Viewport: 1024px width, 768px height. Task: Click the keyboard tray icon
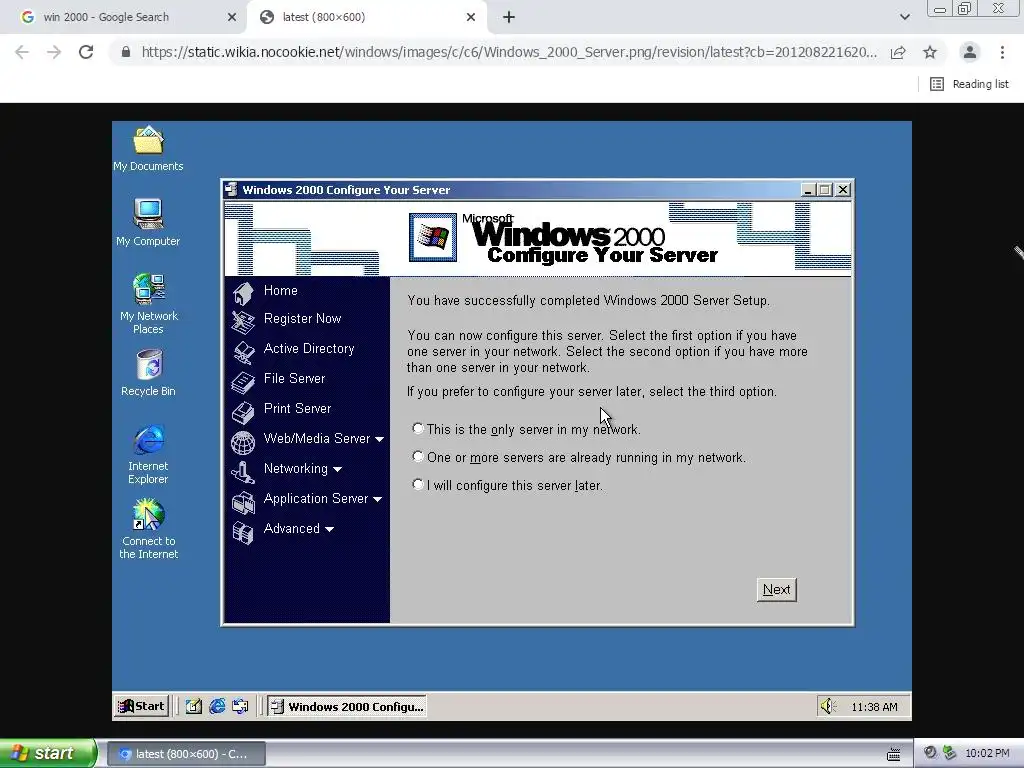click(x=894, y=755)
